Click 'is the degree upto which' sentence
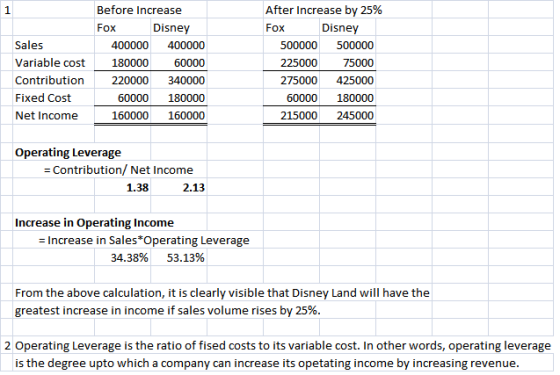 coord(267,363)
